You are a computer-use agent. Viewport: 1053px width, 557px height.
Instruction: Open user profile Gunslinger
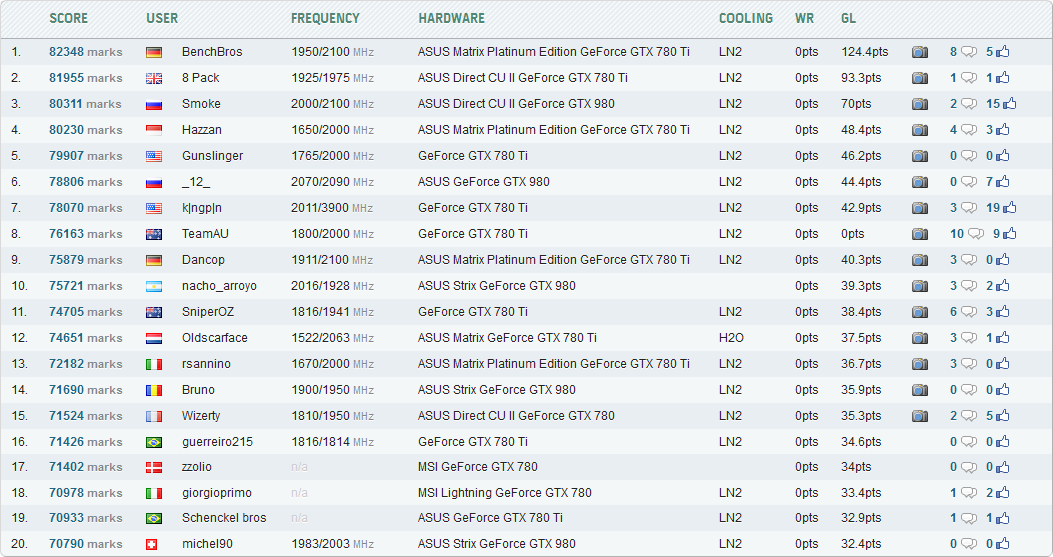pos(212,156)
